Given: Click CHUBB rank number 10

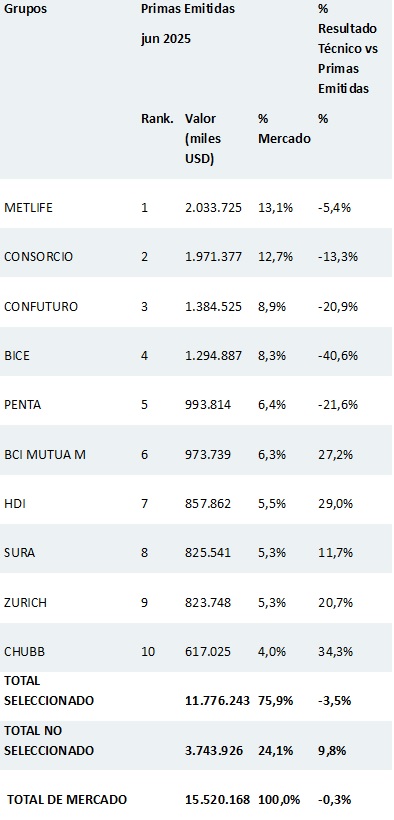Looking at the screenshot, I should pyautogui.click(x=149, y=652).
